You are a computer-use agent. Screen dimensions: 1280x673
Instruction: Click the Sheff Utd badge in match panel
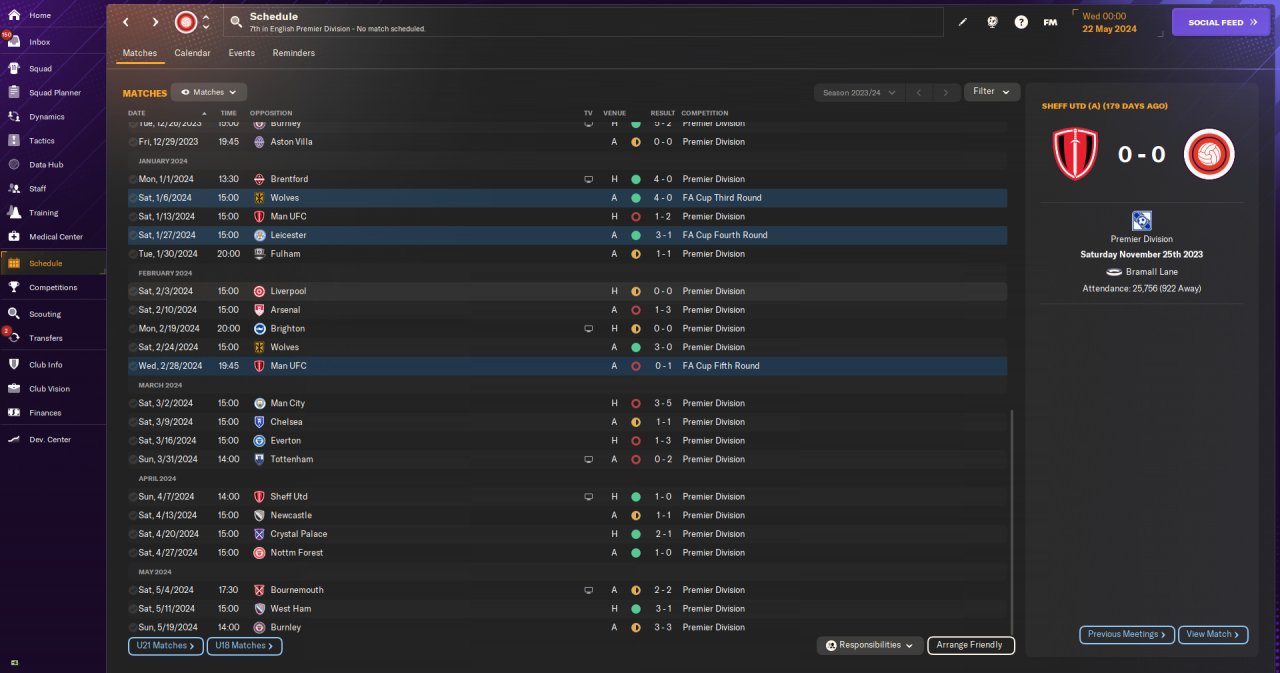point(1075,155)
